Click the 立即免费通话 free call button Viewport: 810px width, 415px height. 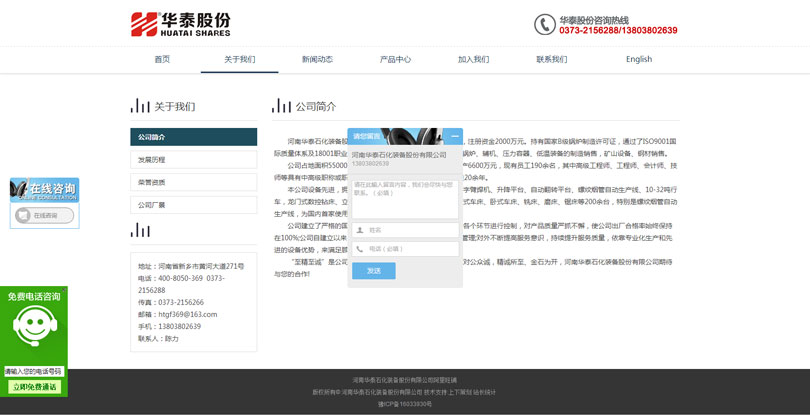(34, 387)
